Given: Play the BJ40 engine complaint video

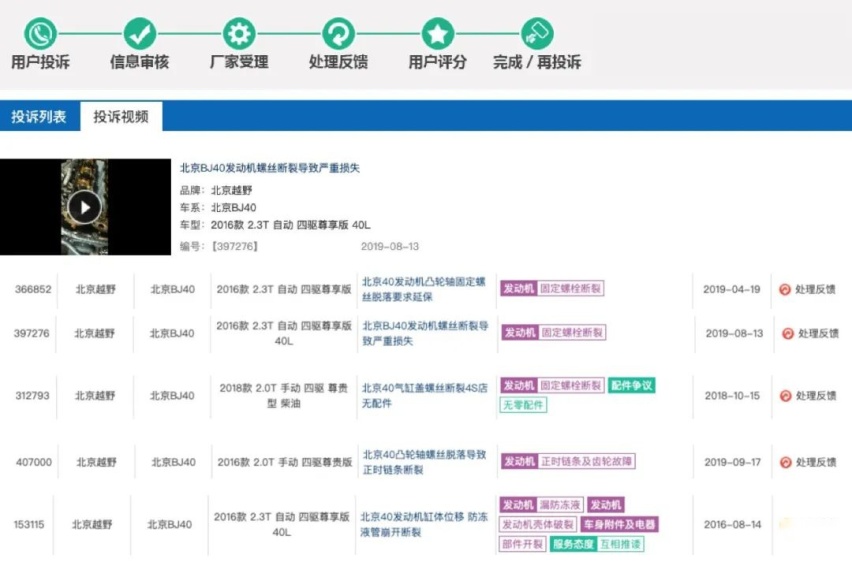Looking at the screenshot, I should (x=85, y=207).
